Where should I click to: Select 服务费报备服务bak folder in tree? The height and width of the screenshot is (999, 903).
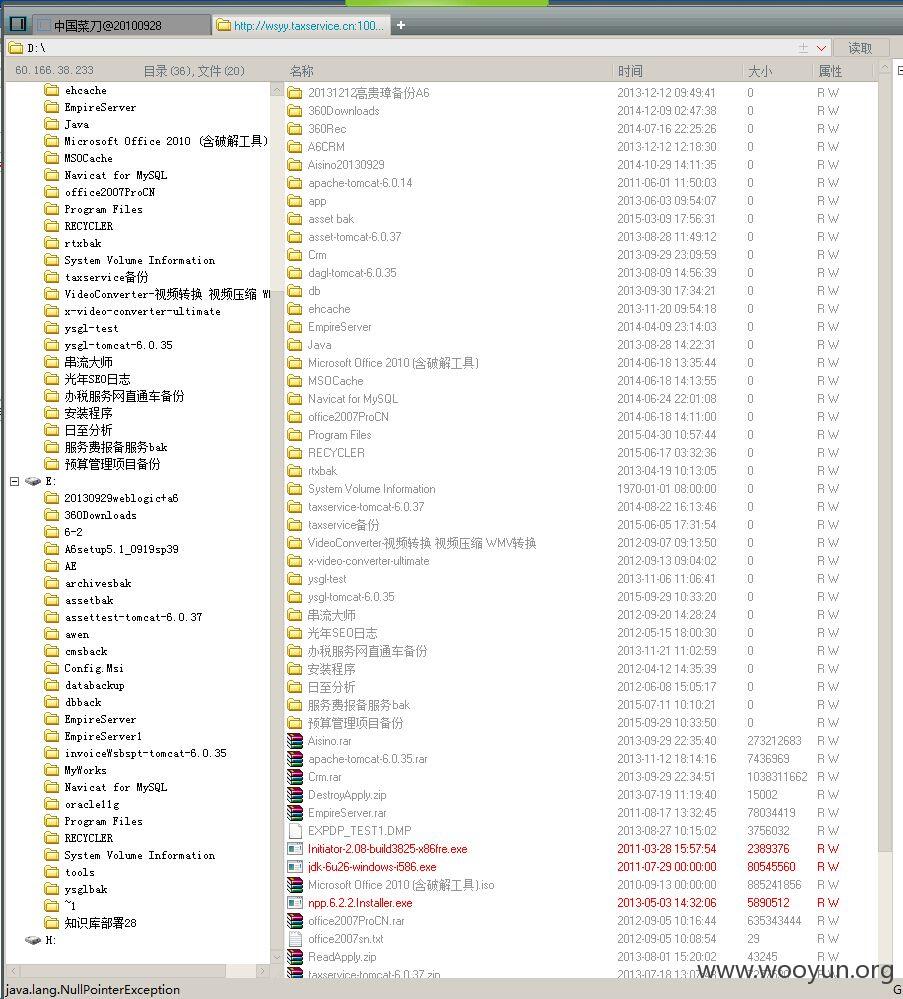[x=115, y=447]
